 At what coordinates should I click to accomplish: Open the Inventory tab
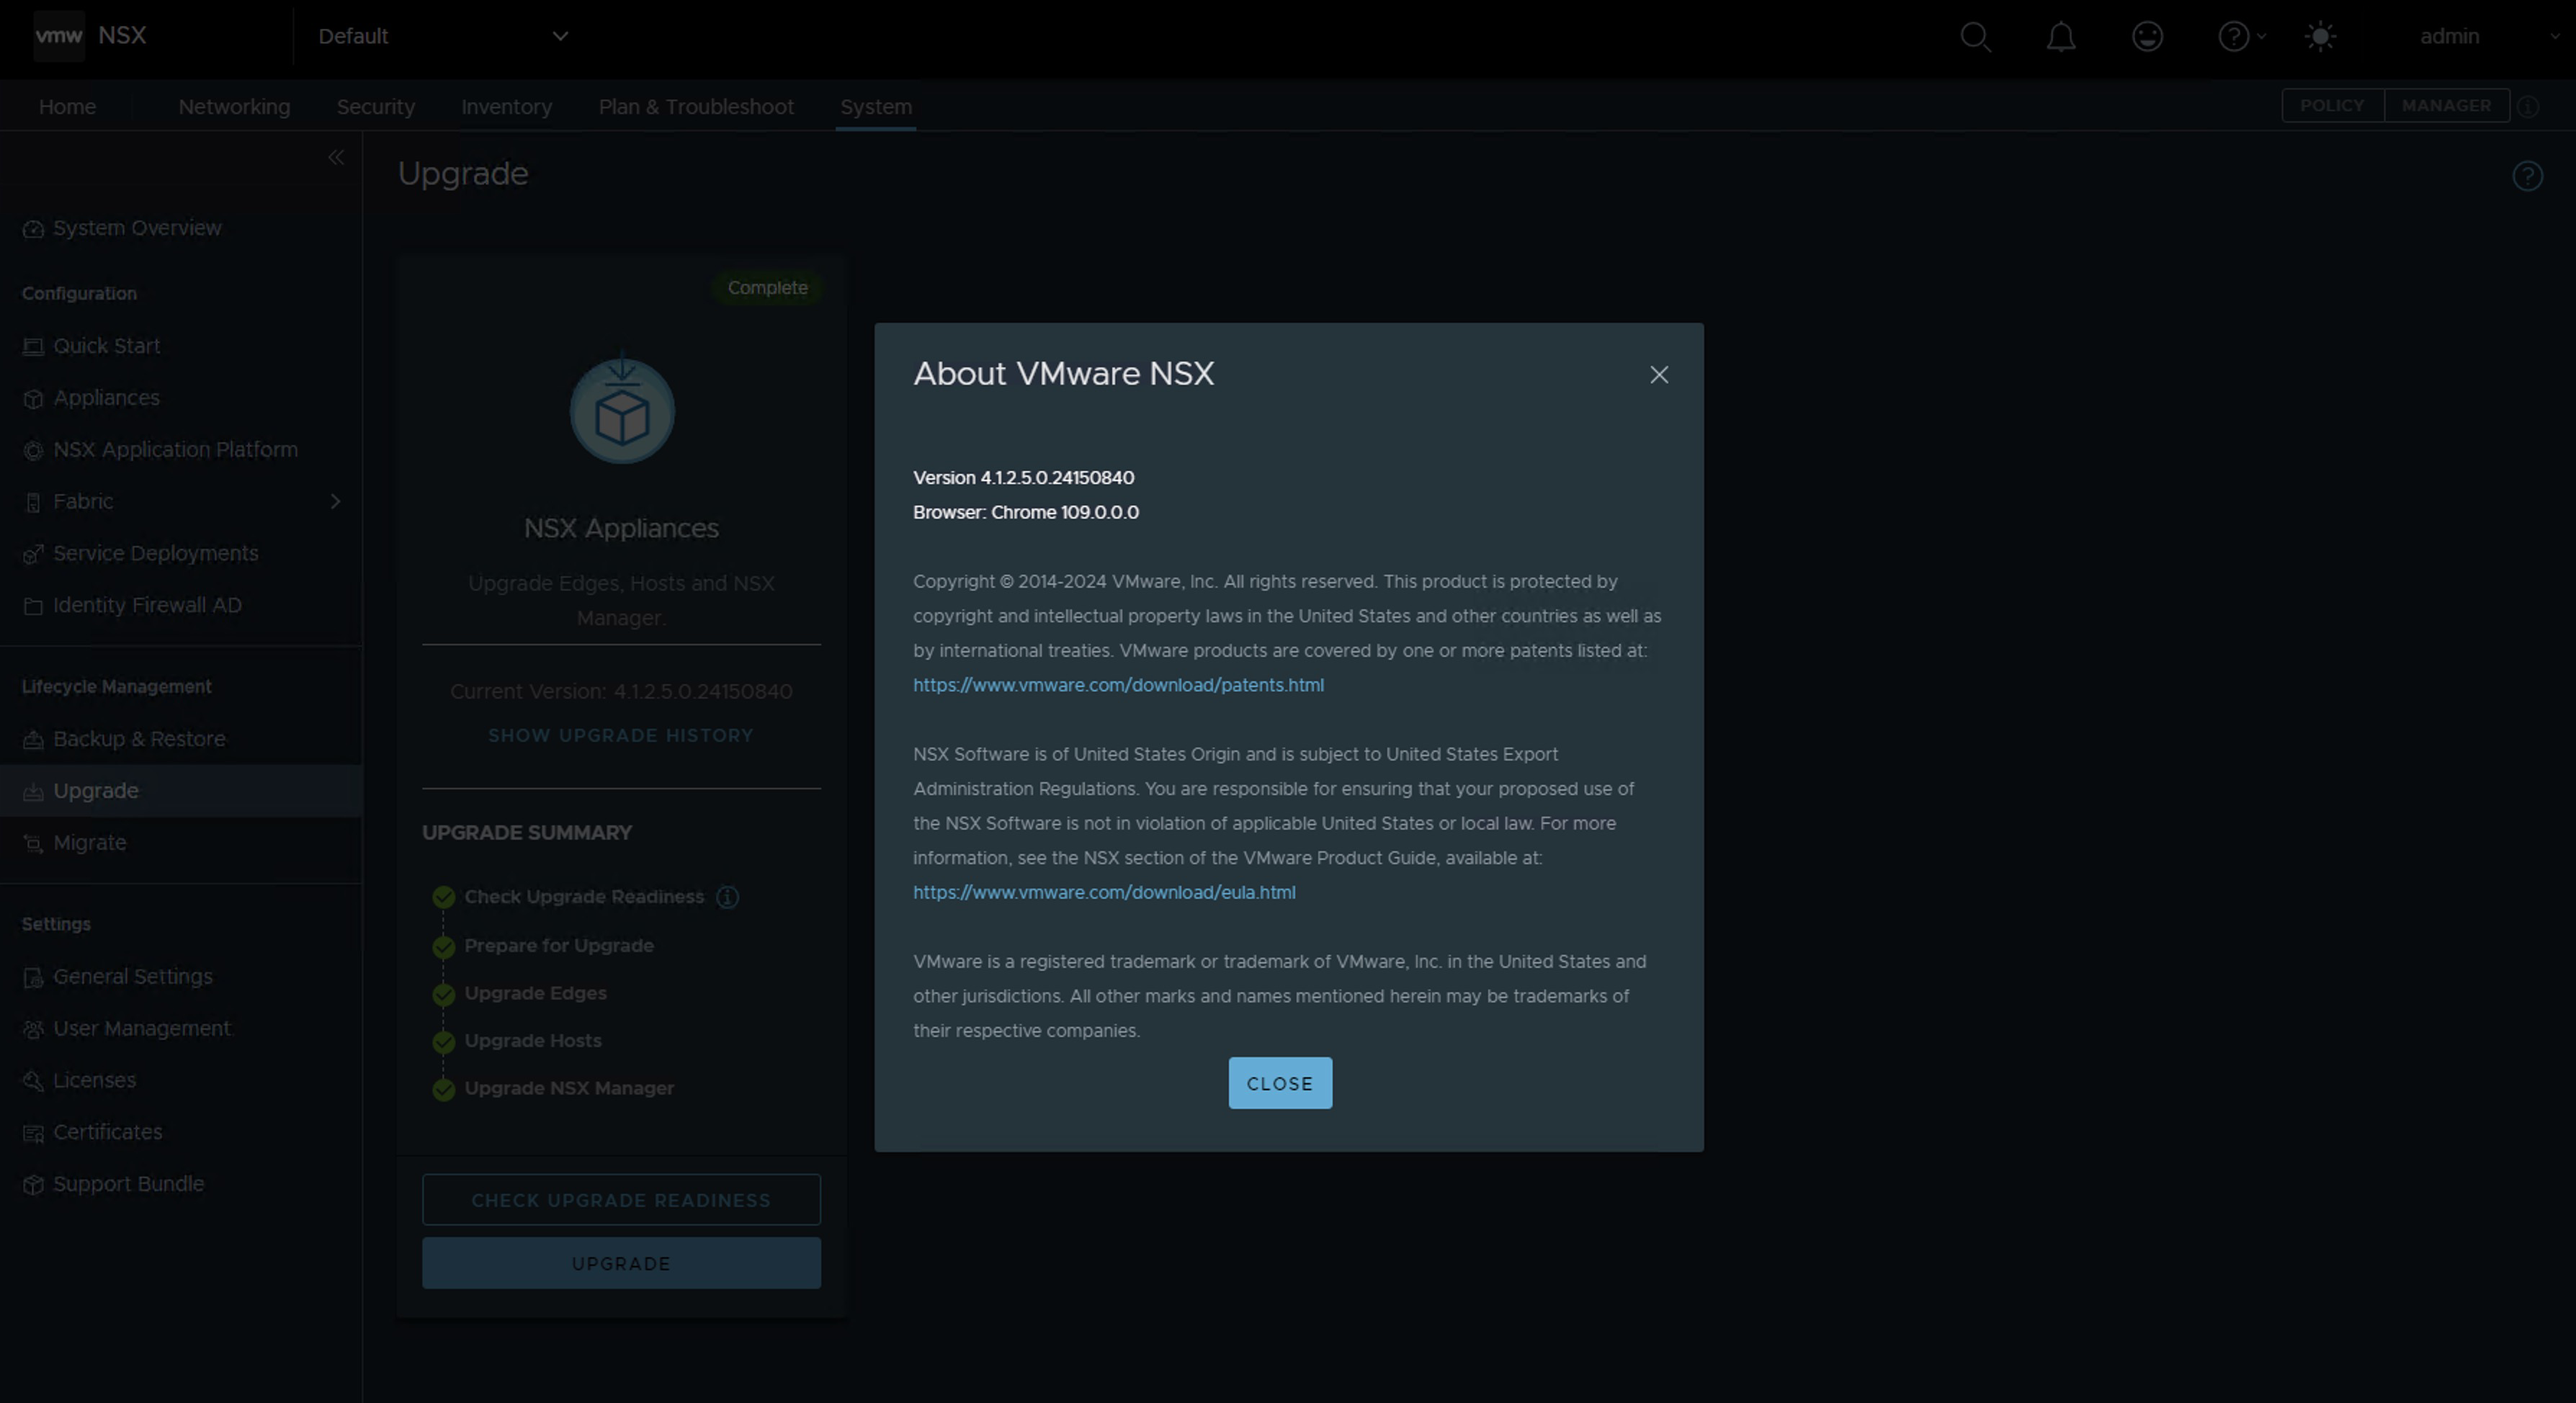pyautogui.click(x=506, y=107)
